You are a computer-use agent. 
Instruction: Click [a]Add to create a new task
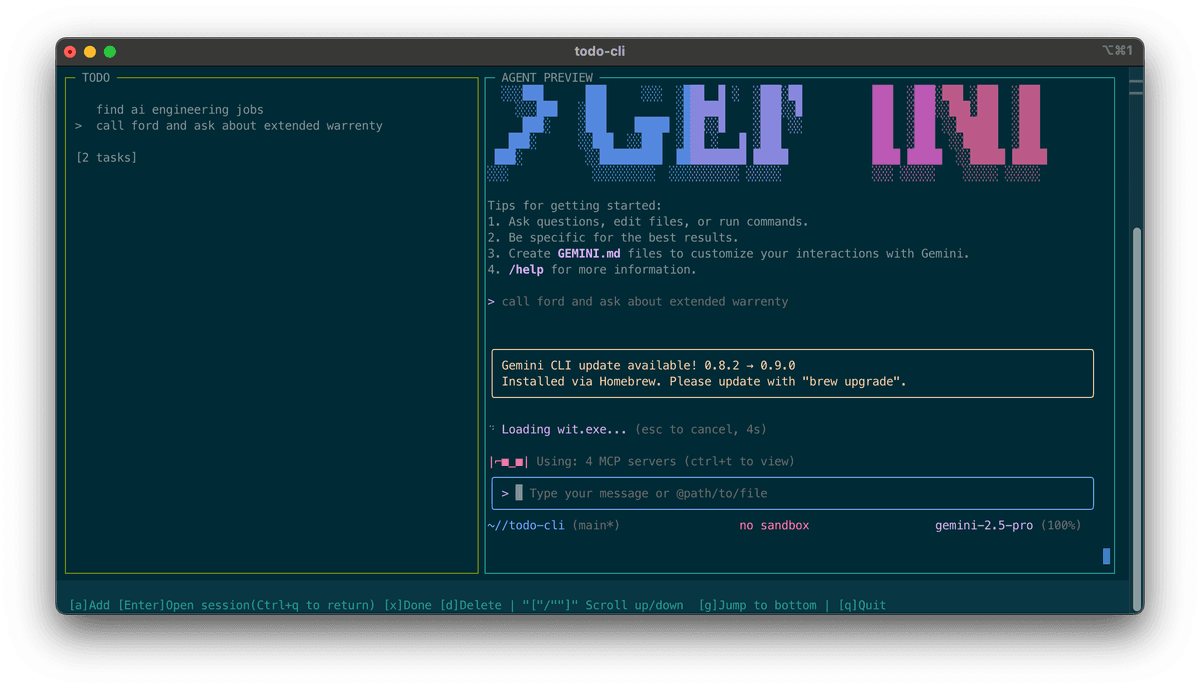(88, 604)
